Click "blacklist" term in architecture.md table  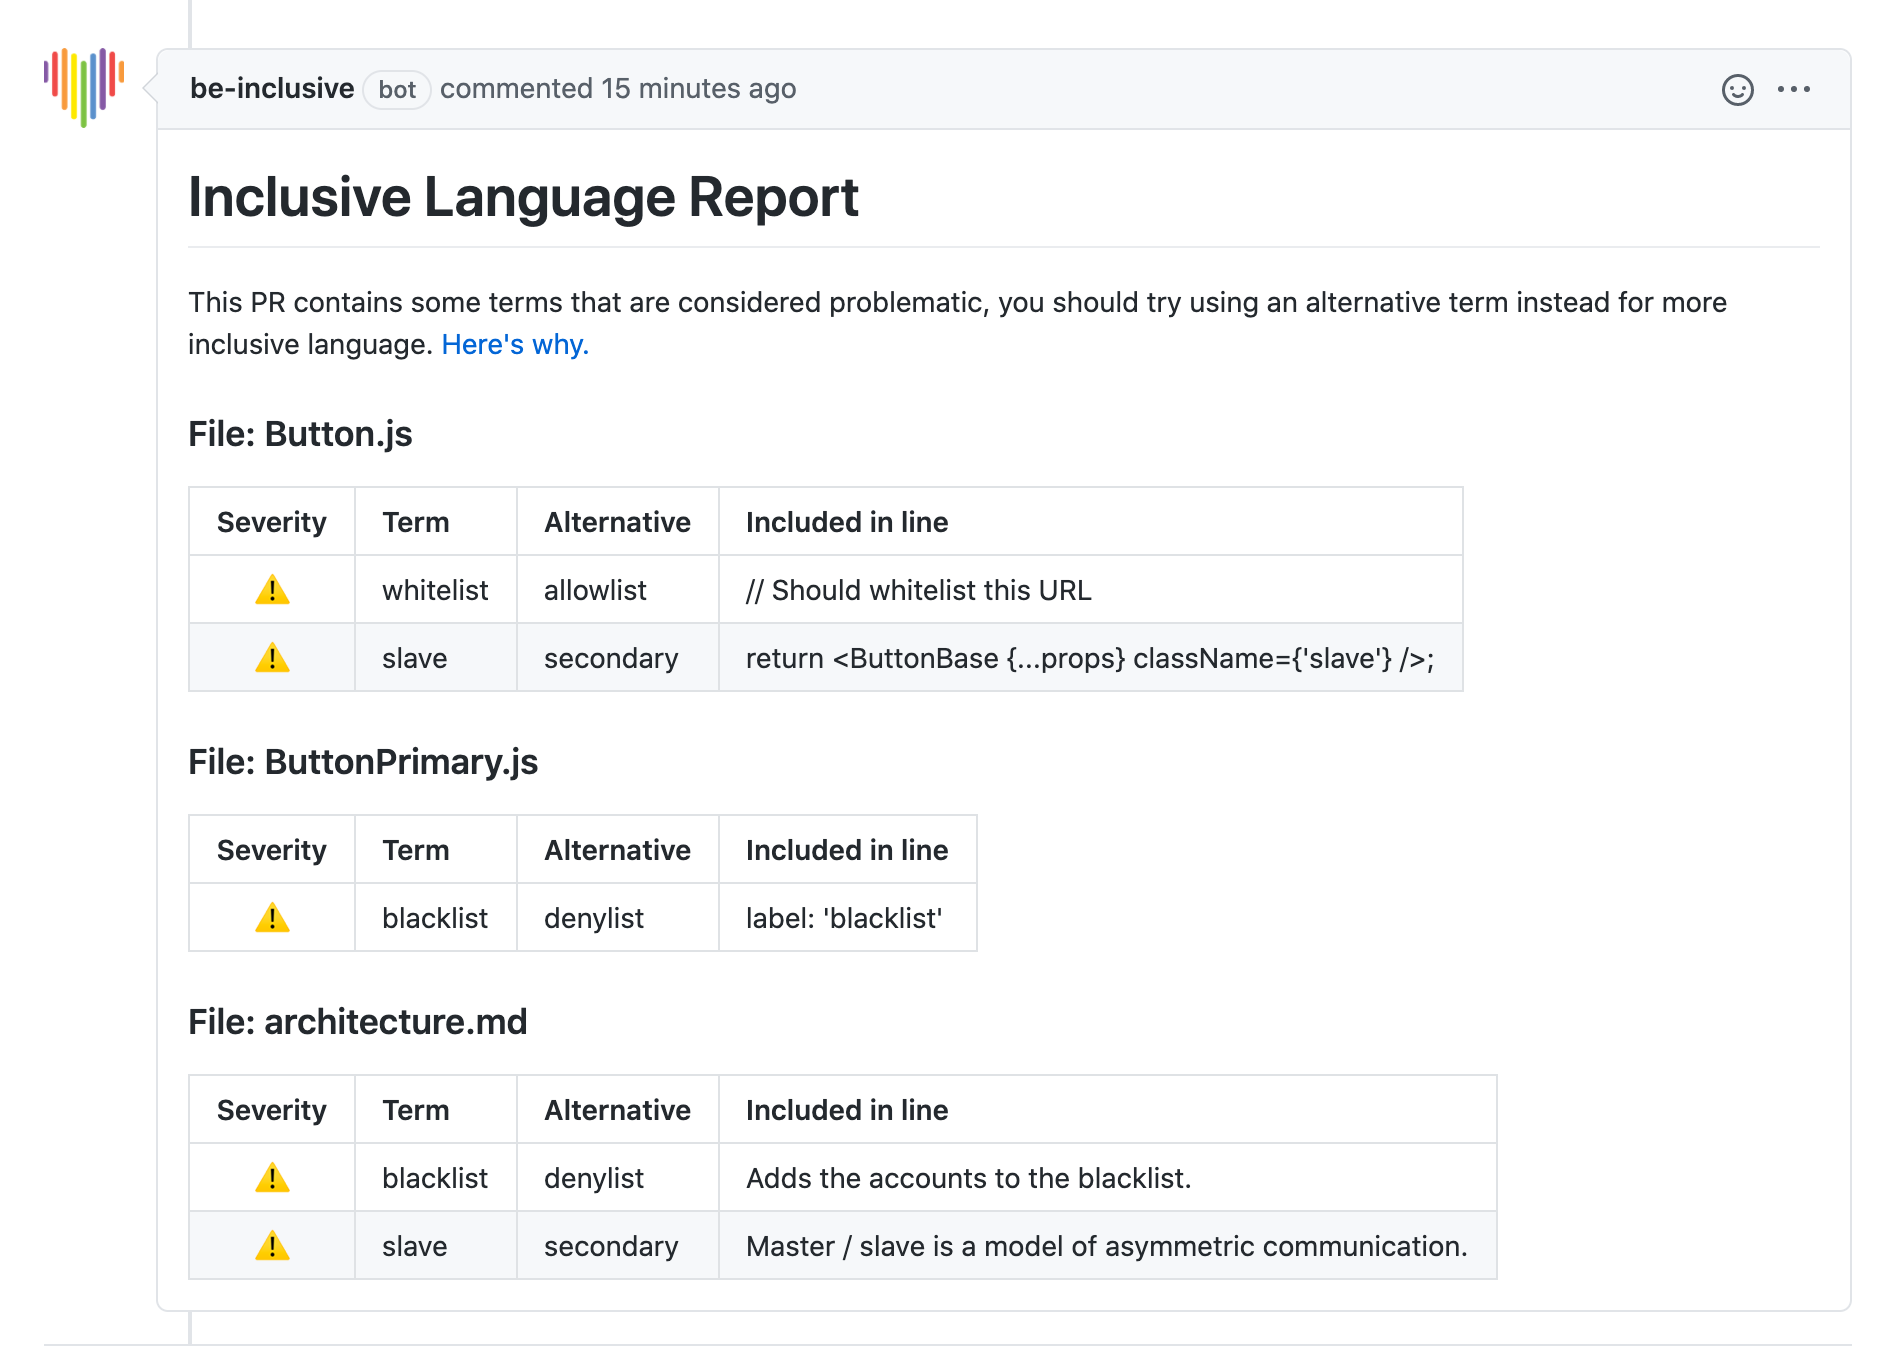(436, 1178)
